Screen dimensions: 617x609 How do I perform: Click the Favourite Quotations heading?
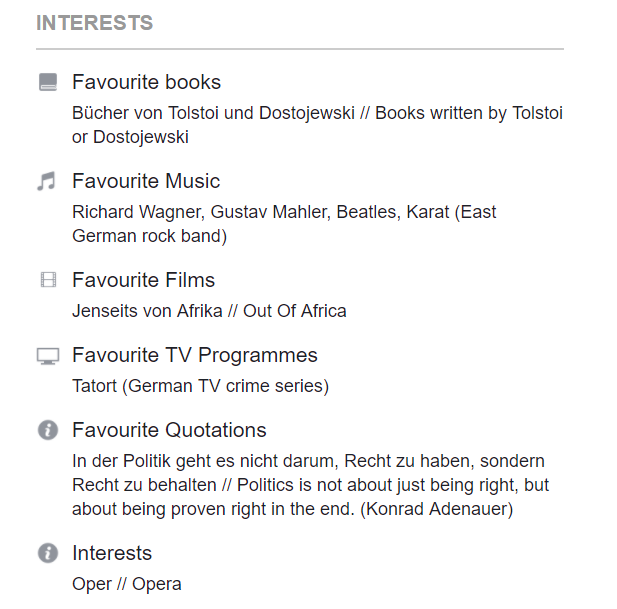pyautogui.click(x=169, y=430)
